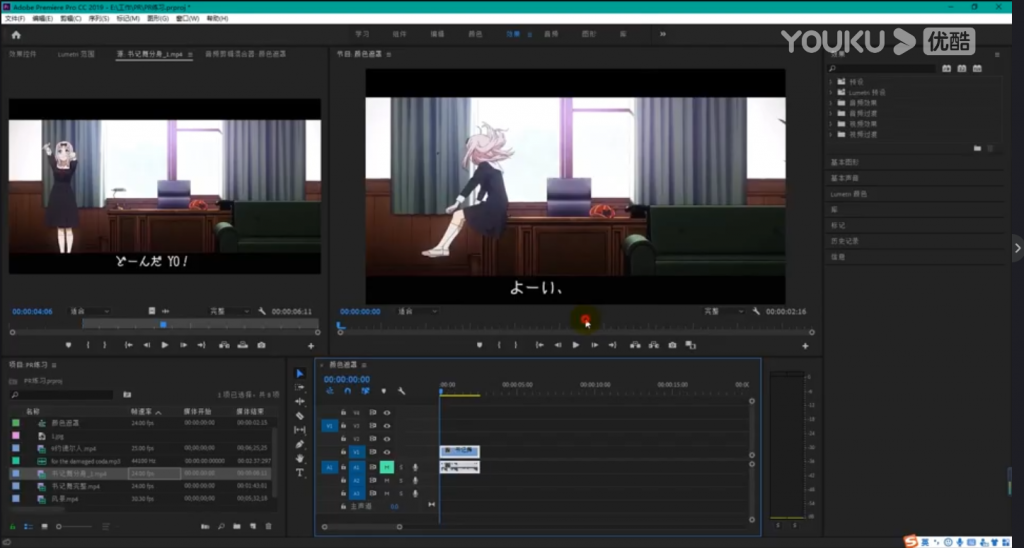
Task: Select the Track Select Forward tool
Action: pyautogui.click(x=300, y=387)
